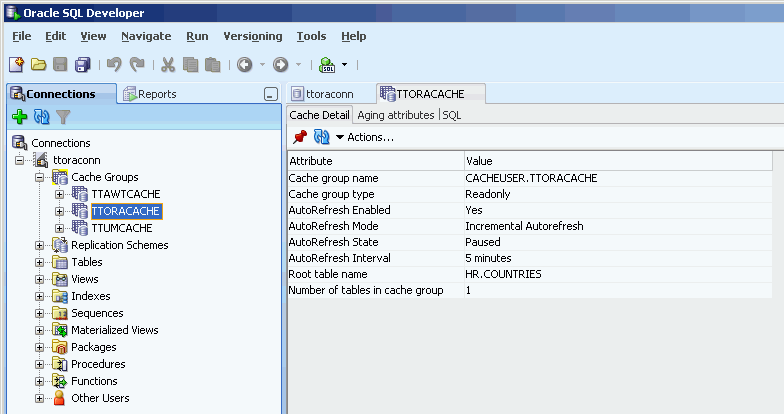
Task: Select the Materialized Views tree item
Action: [114, 330]
